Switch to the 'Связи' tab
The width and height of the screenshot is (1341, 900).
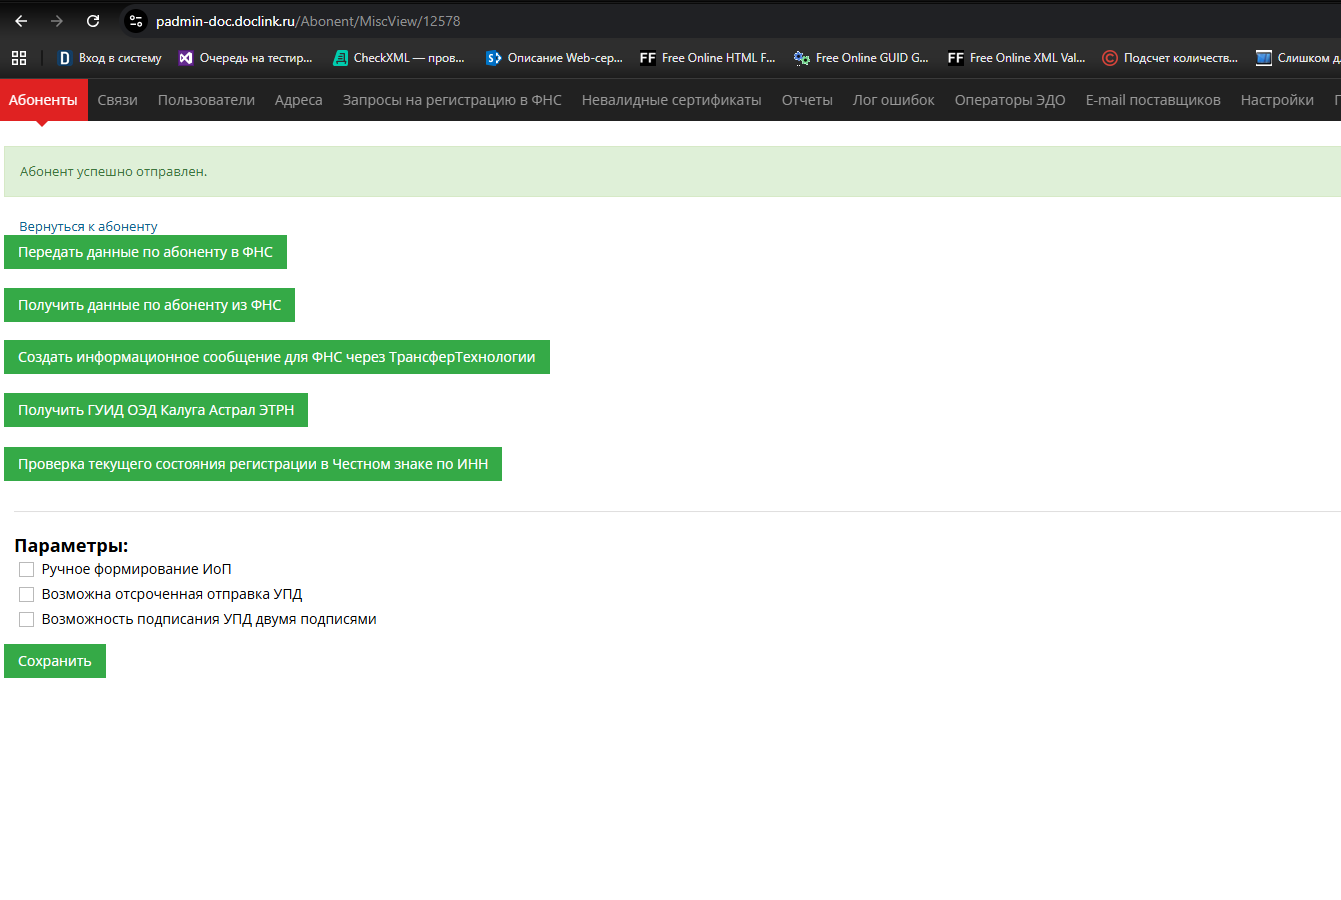(x=118, y=100)
